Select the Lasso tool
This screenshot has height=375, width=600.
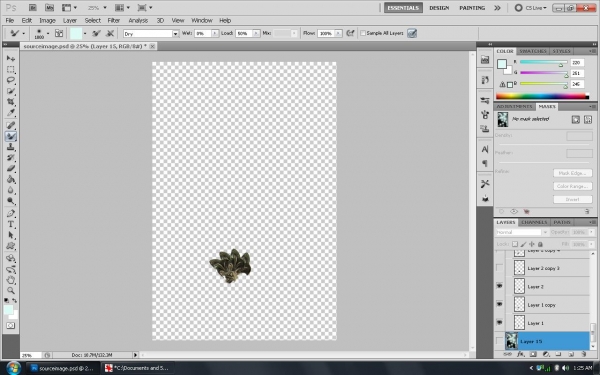click(x=11, y=80)
